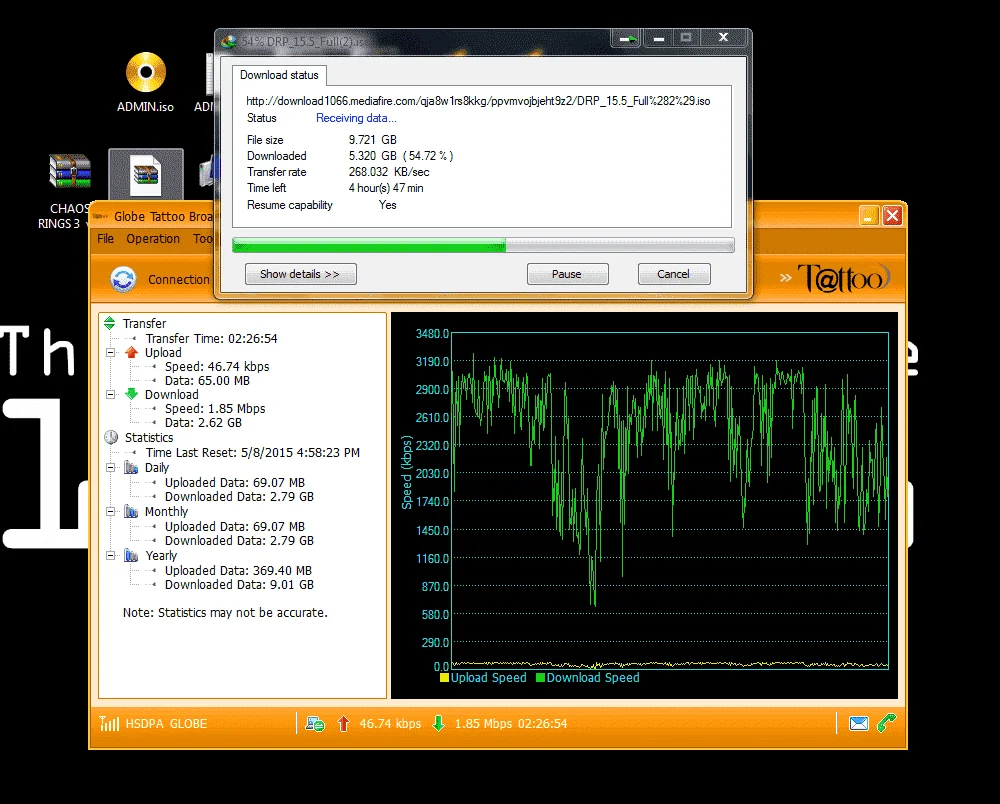
Task: Click upload Speed: 46.74 kbps row
Action: click(217, 367)
